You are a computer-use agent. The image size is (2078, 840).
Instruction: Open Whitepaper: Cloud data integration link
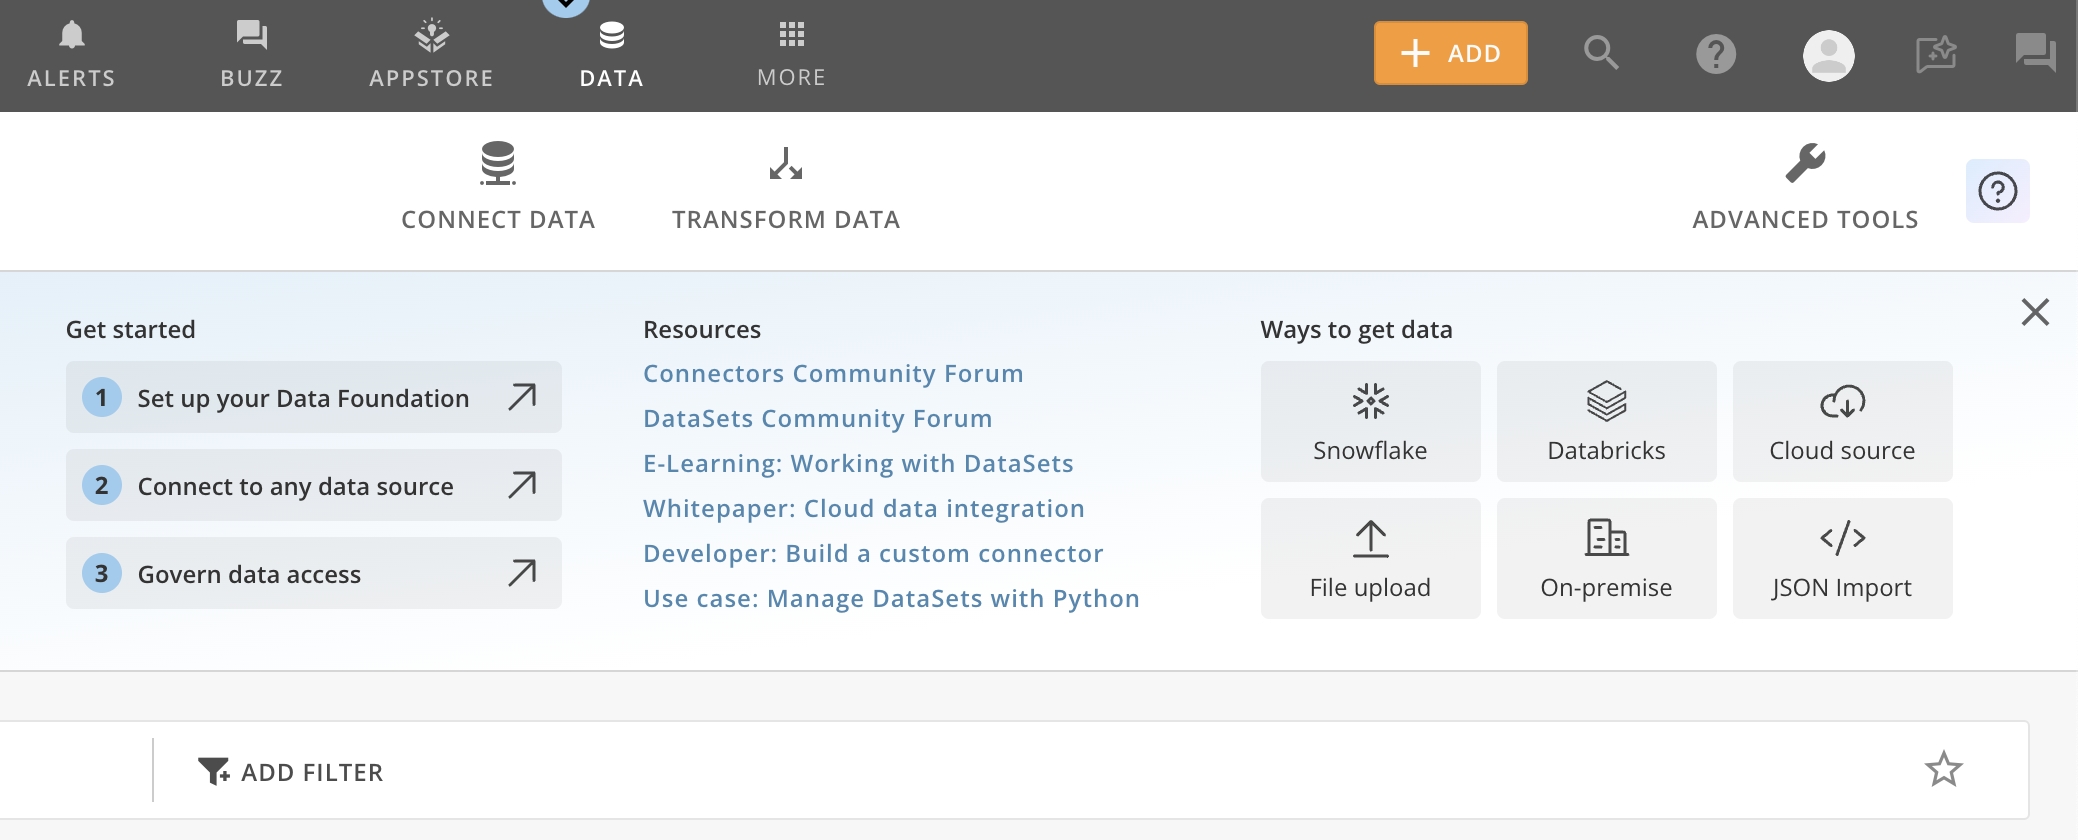point(864,508)
